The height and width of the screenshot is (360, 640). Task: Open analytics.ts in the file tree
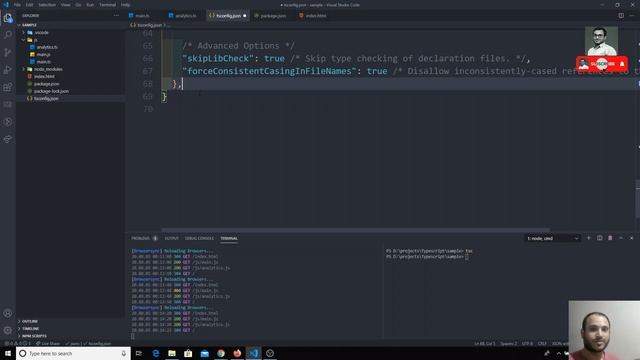click(x=47, y=47)
